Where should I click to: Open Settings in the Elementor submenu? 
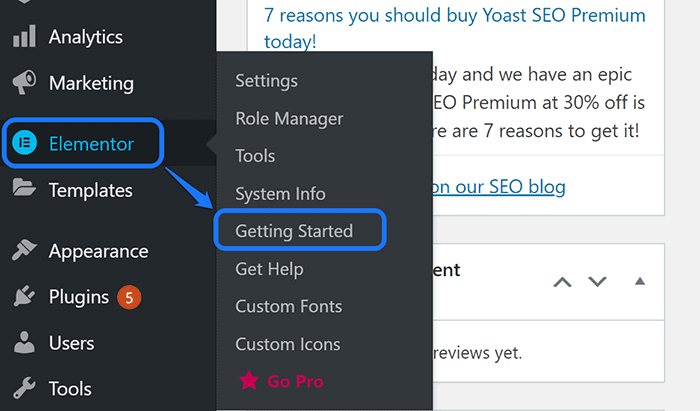(266, 81)
